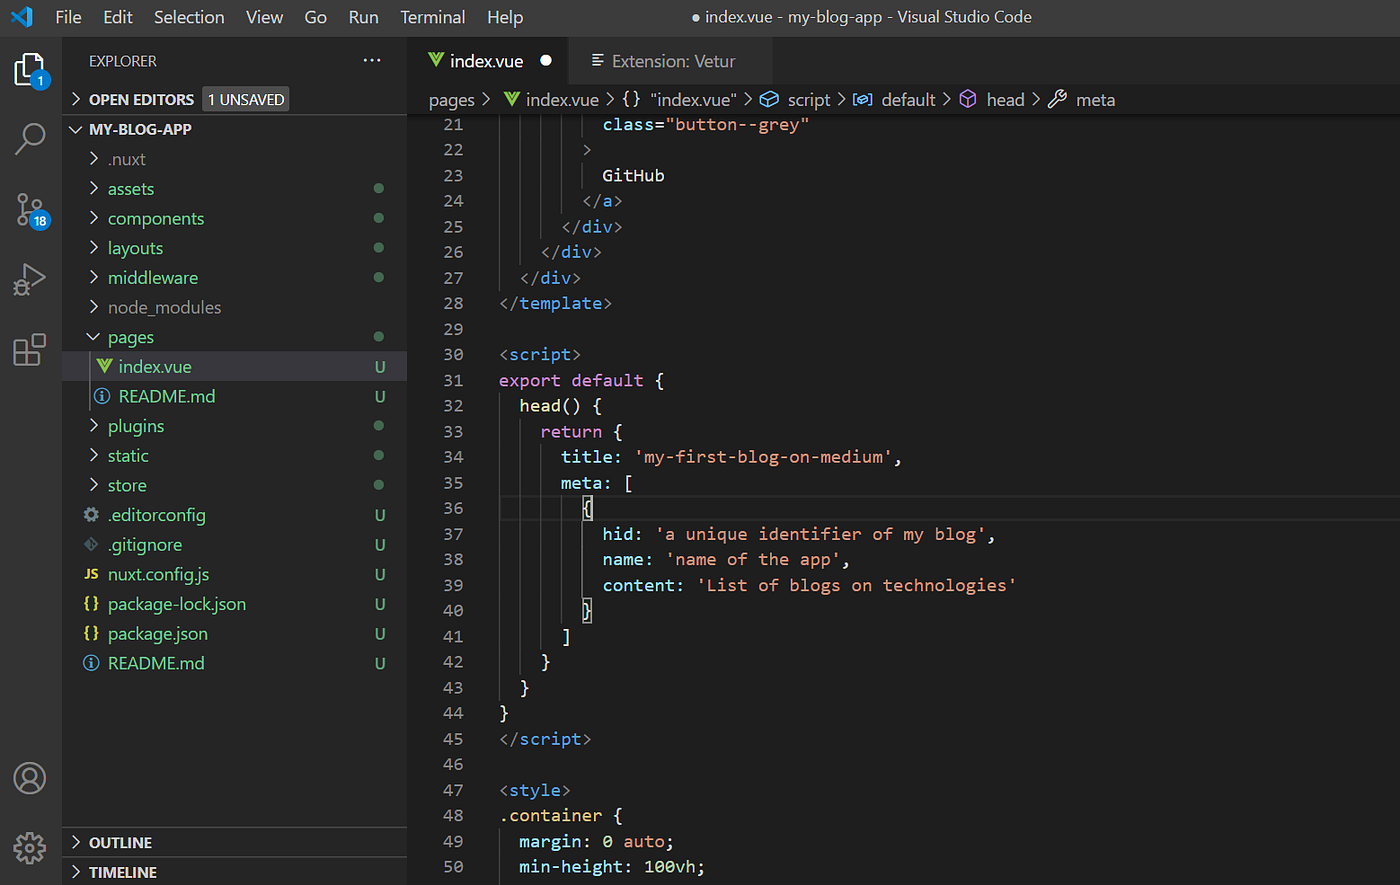Image resolution: width=1400 pixels, height=885 pixels.
Task: Click the Explorer icon in the activity bar
Action: coord(30,69)
